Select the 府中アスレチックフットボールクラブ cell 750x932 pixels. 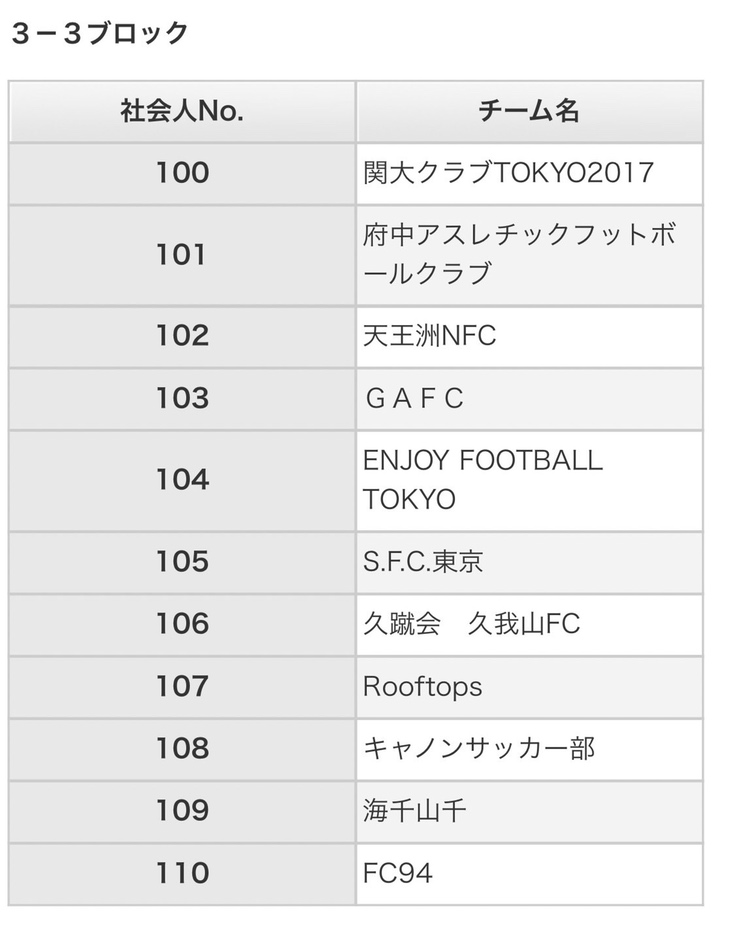click(529, 255)
